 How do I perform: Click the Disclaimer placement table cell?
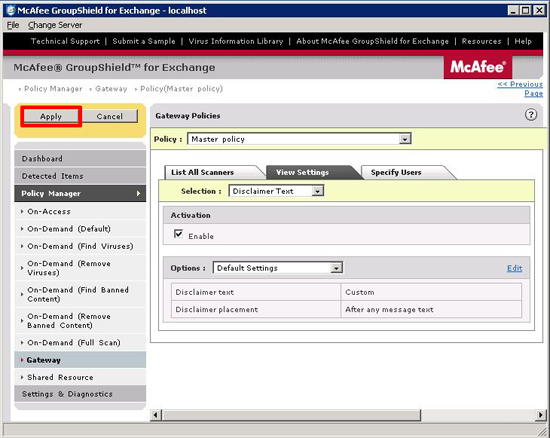pyautogui.click(x=256, y=309)
